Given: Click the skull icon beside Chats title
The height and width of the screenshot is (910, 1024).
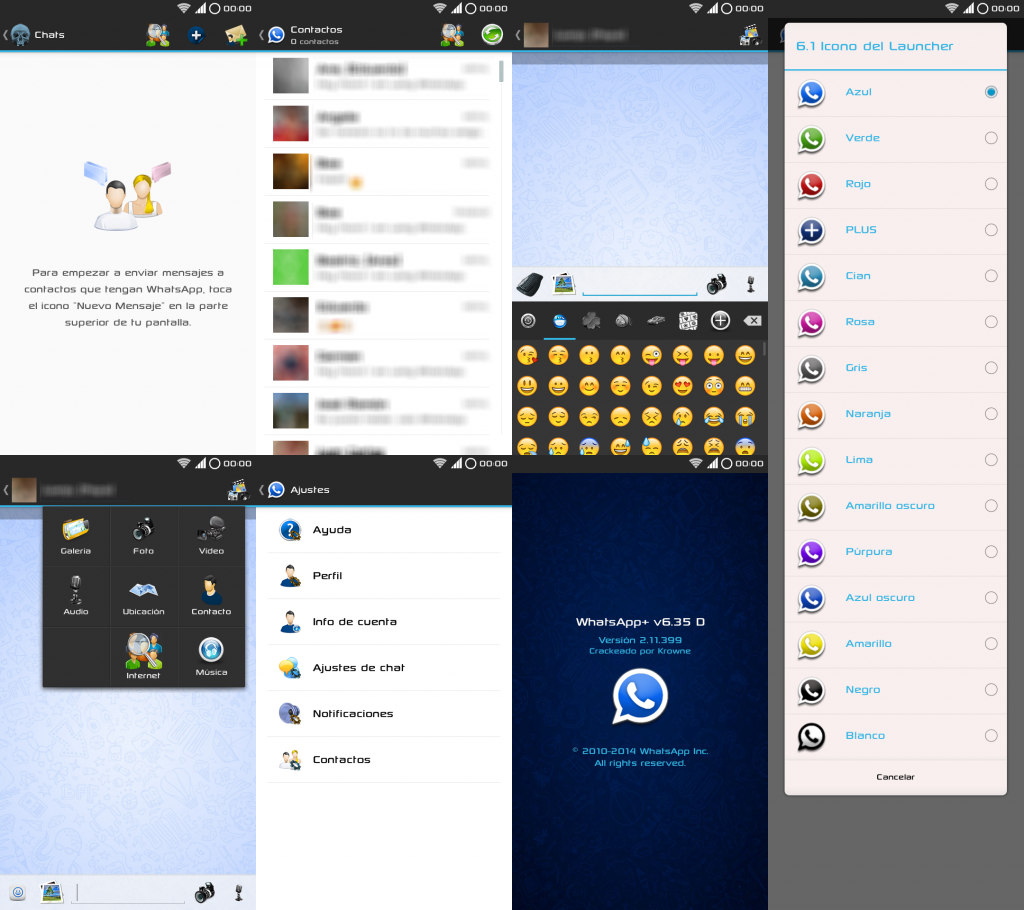Looking at the screenshot, I should point(21,35).
